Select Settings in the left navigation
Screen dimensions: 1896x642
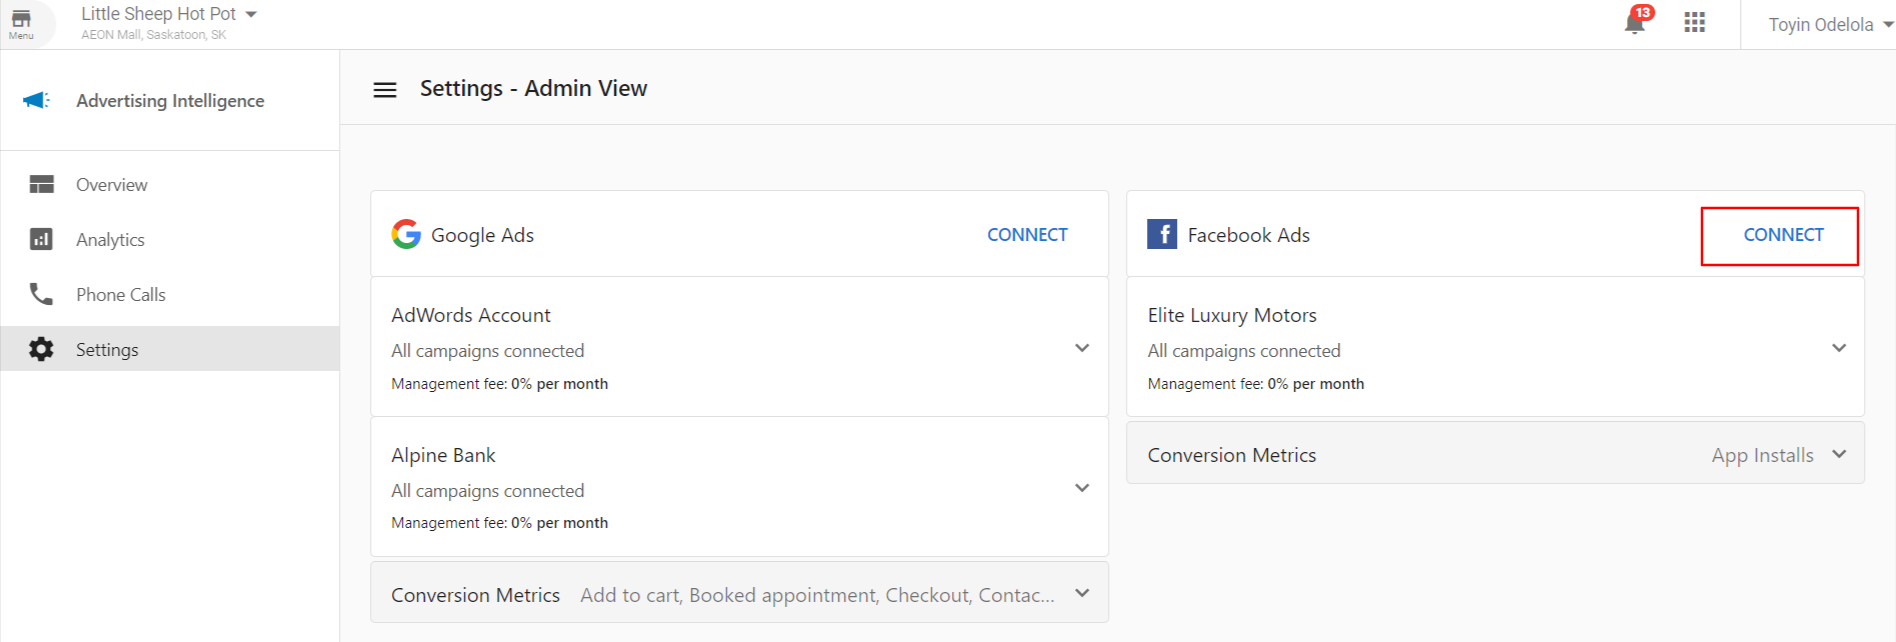click(x=106, y=348)
